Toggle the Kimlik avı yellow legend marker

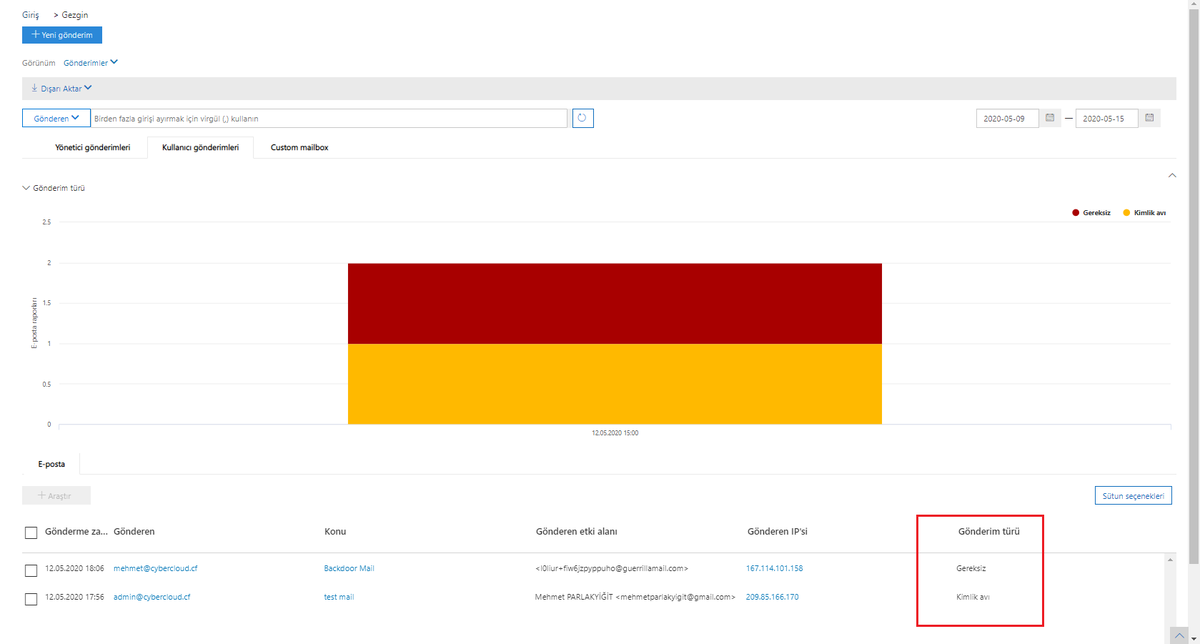(x=1127, y=212)
